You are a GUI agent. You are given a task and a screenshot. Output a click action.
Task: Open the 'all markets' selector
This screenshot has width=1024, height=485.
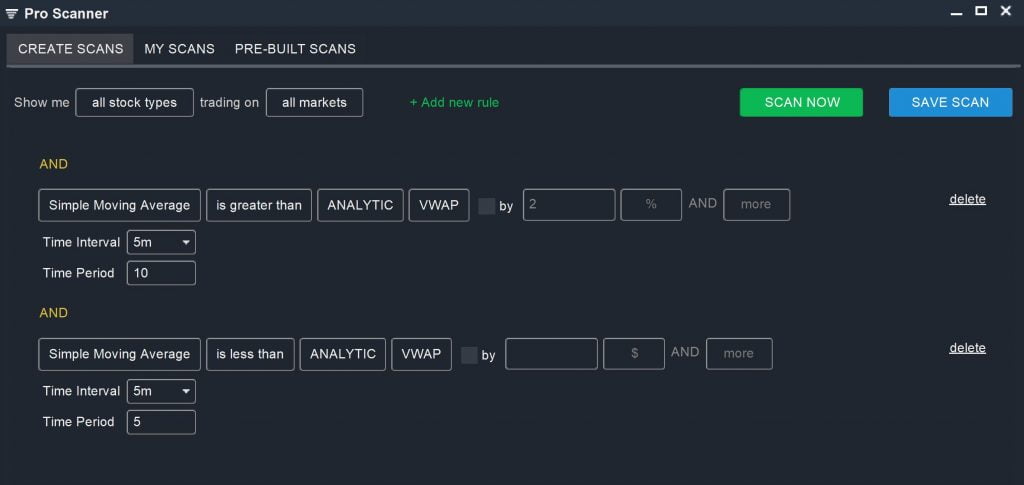(314, 102)
